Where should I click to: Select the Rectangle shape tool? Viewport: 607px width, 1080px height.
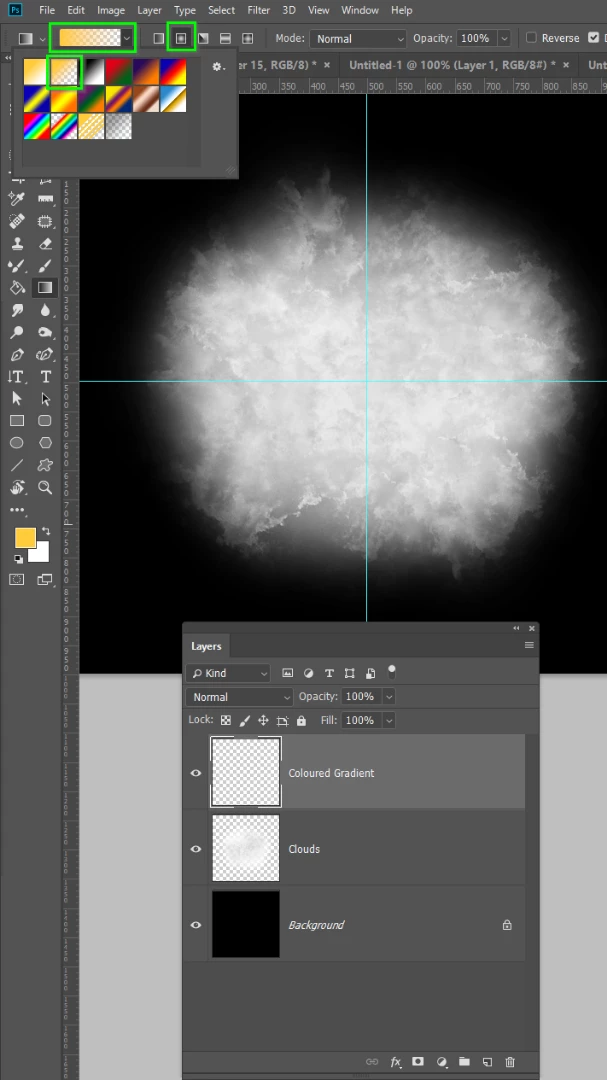[17, 421]
